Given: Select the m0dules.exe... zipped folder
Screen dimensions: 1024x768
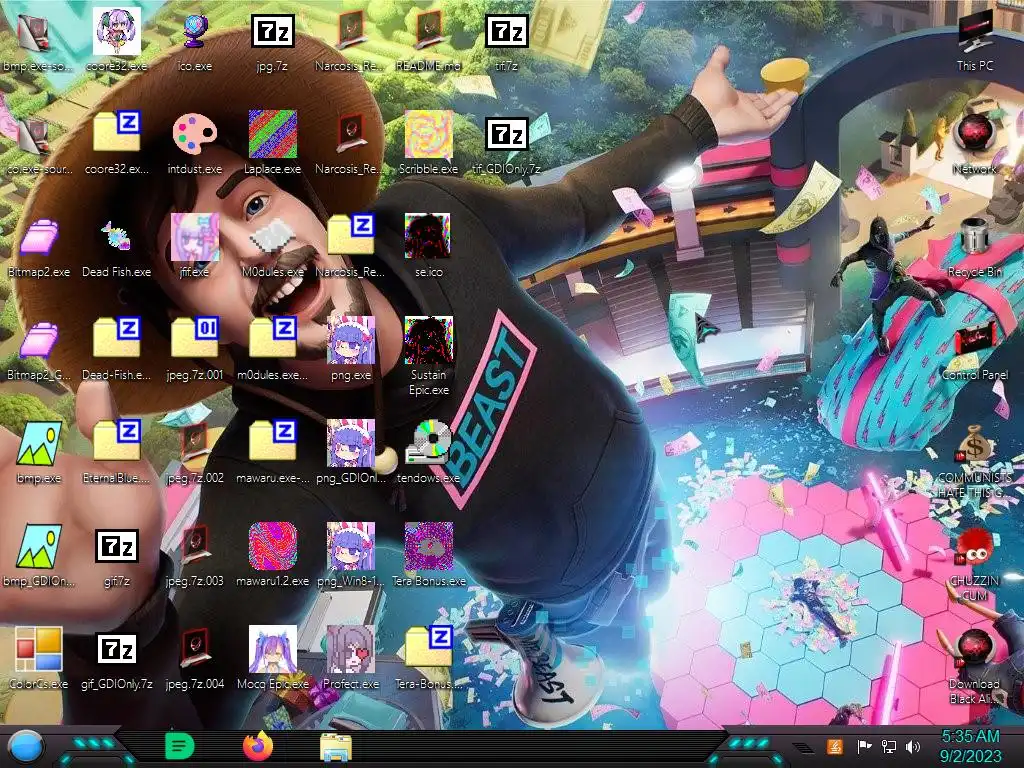Looking at the screenshot, I should tap(272, 338).
